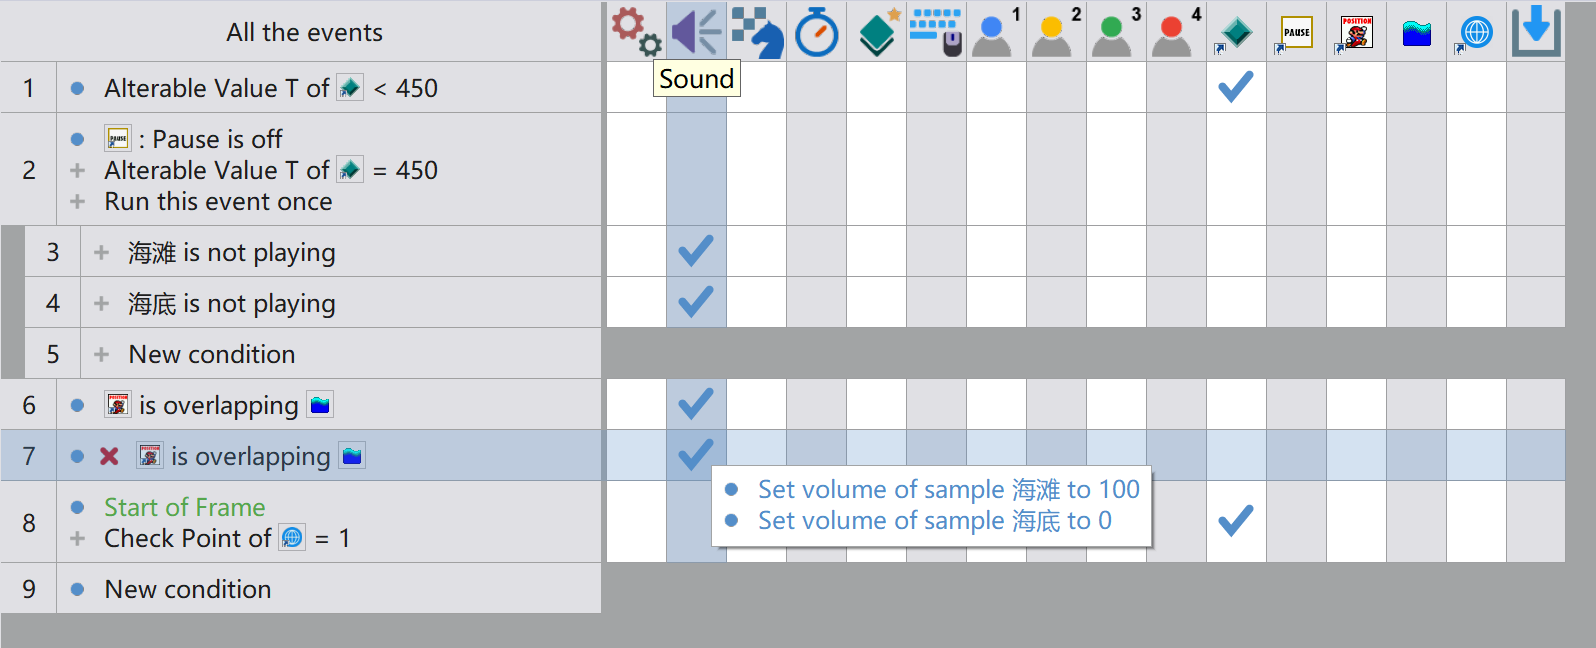Select the Create new objects icon
Image resolution: width=1596 pixels, height=648 pixels.
click(x=879, y=32)
